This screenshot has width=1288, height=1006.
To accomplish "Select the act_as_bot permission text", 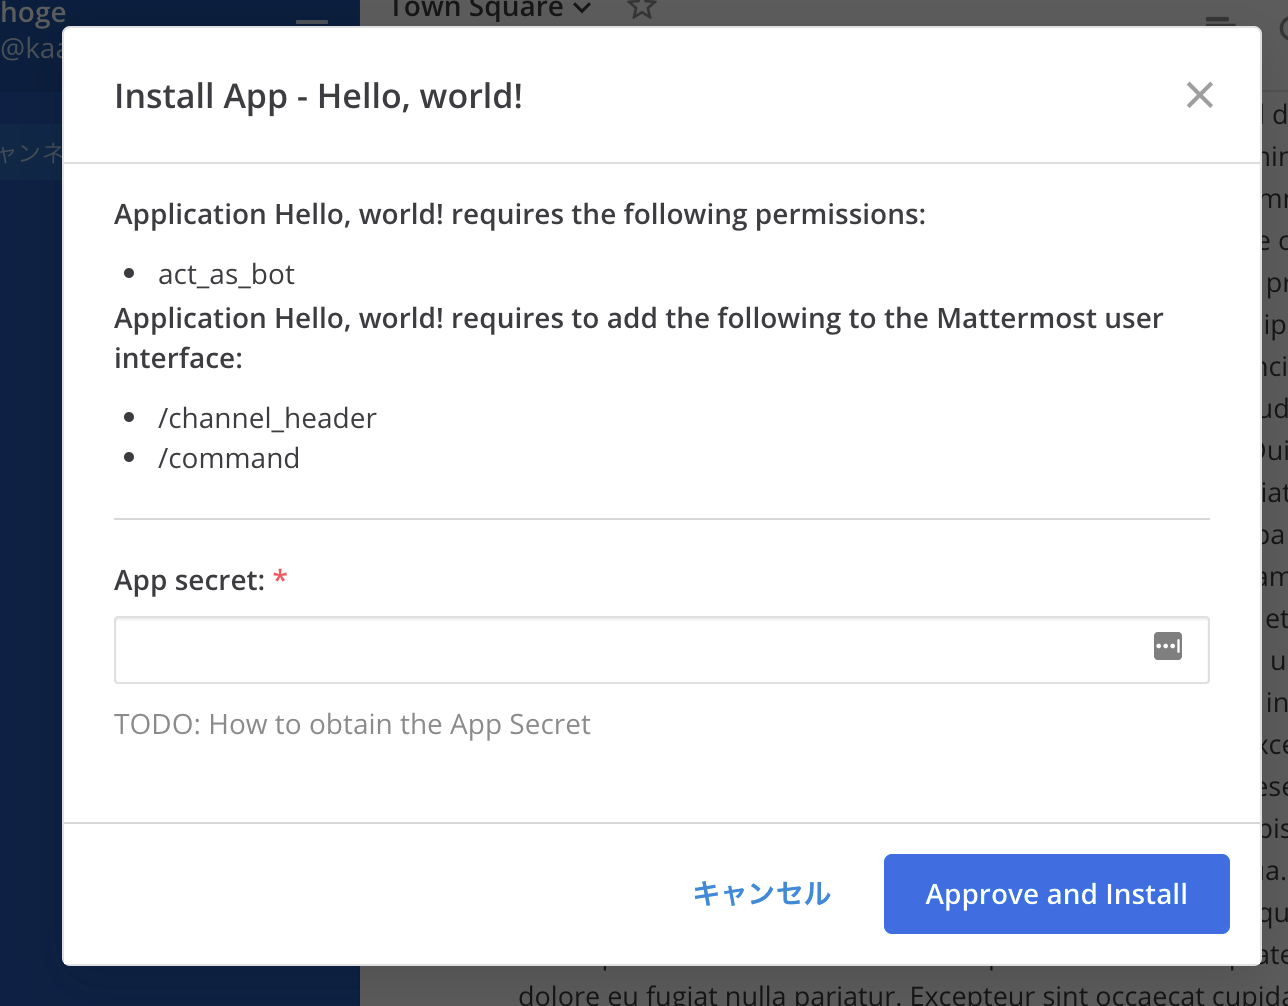I will [226, 274].
